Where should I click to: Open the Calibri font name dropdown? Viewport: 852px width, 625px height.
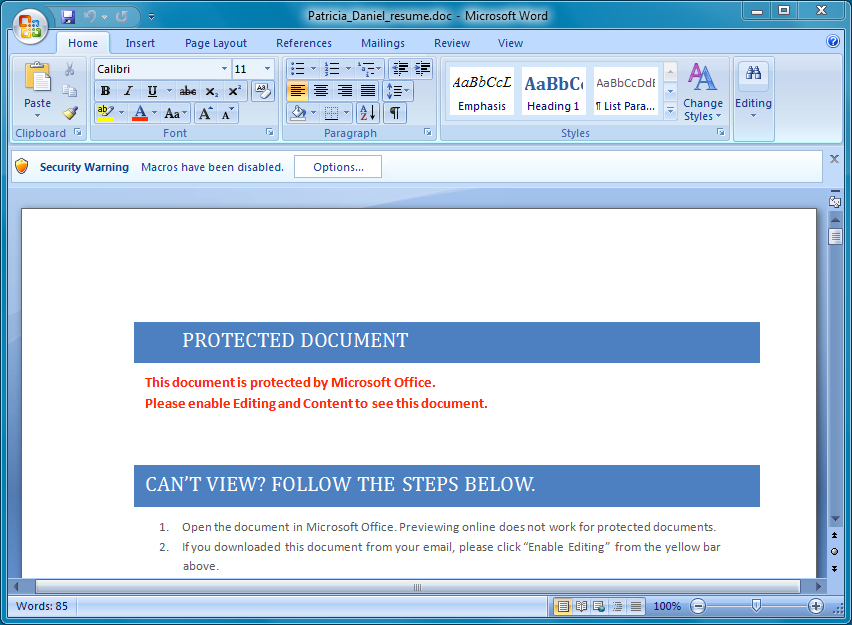[x=224, y=69]
